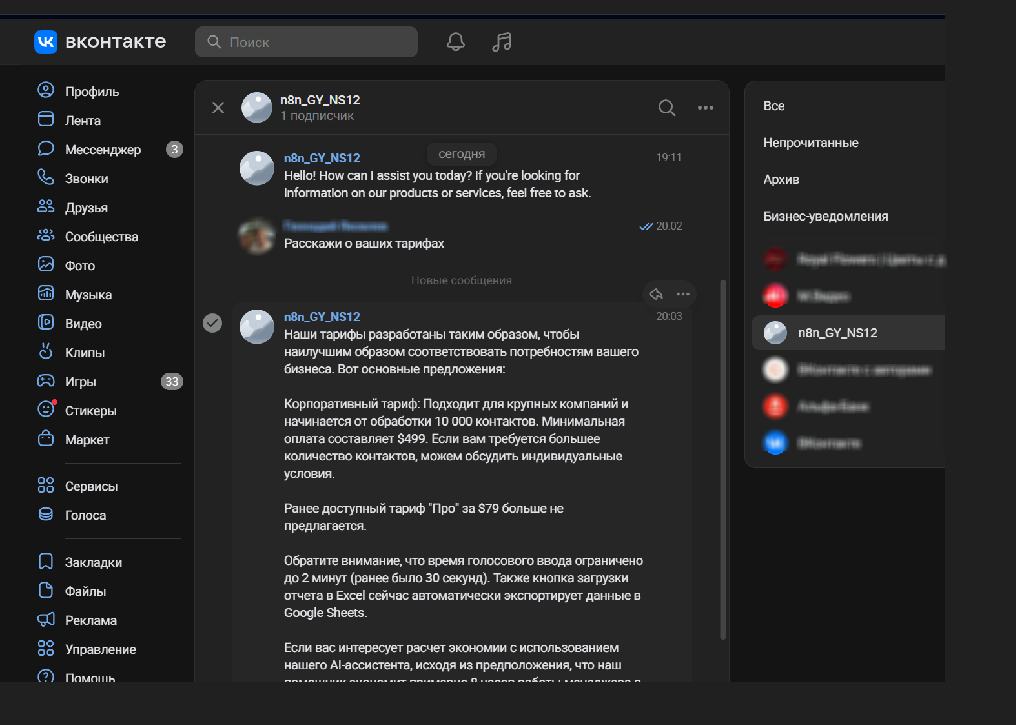Open notifications via the bell icon
The image size is (1016, 725).
(455, 41)
